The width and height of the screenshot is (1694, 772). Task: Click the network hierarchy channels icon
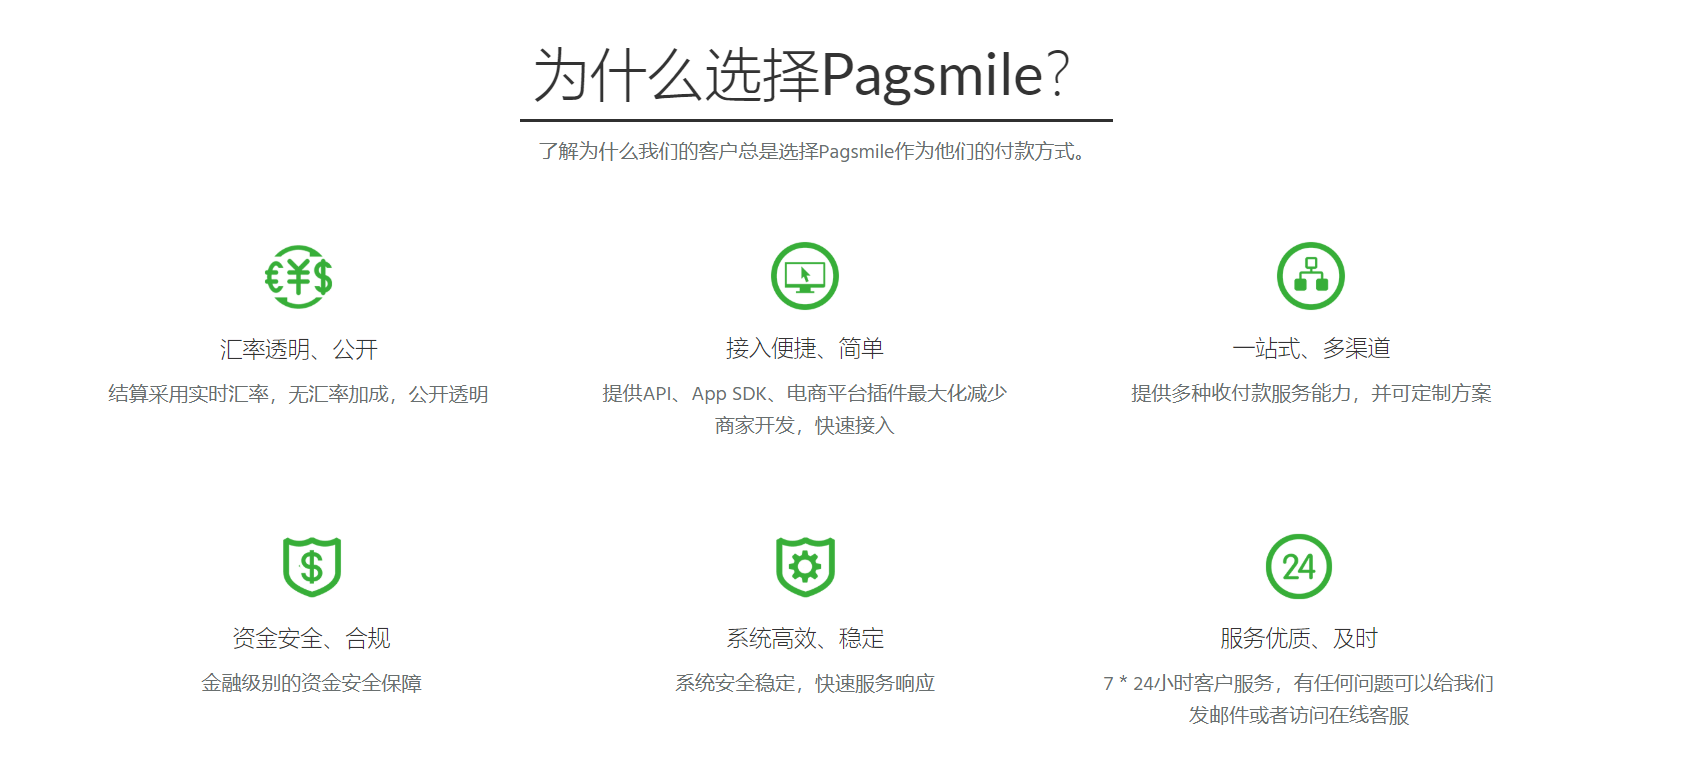coord(1310,276)
